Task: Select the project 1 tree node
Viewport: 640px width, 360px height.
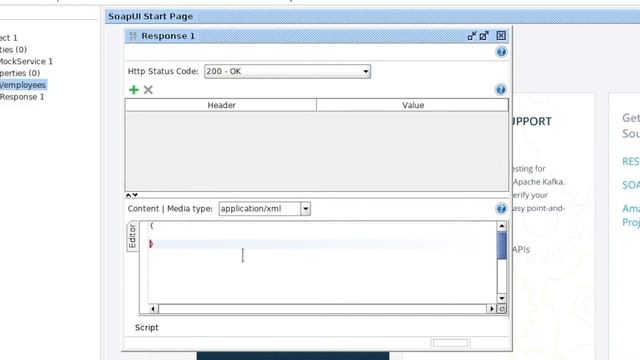Action: pos(9,38)
